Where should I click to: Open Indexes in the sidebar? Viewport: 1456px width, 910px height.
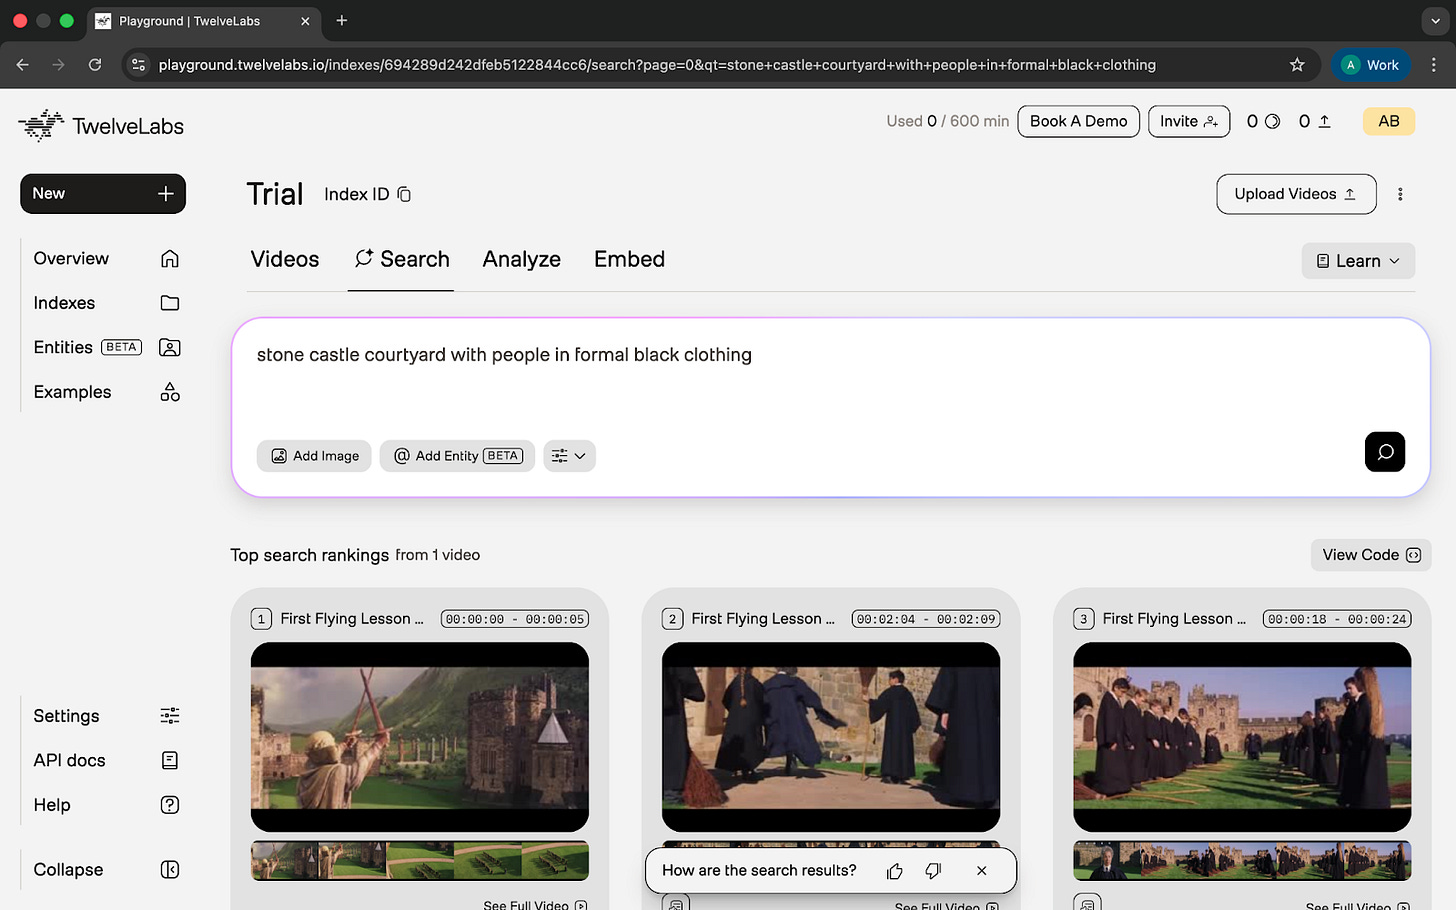click(106, 303)
